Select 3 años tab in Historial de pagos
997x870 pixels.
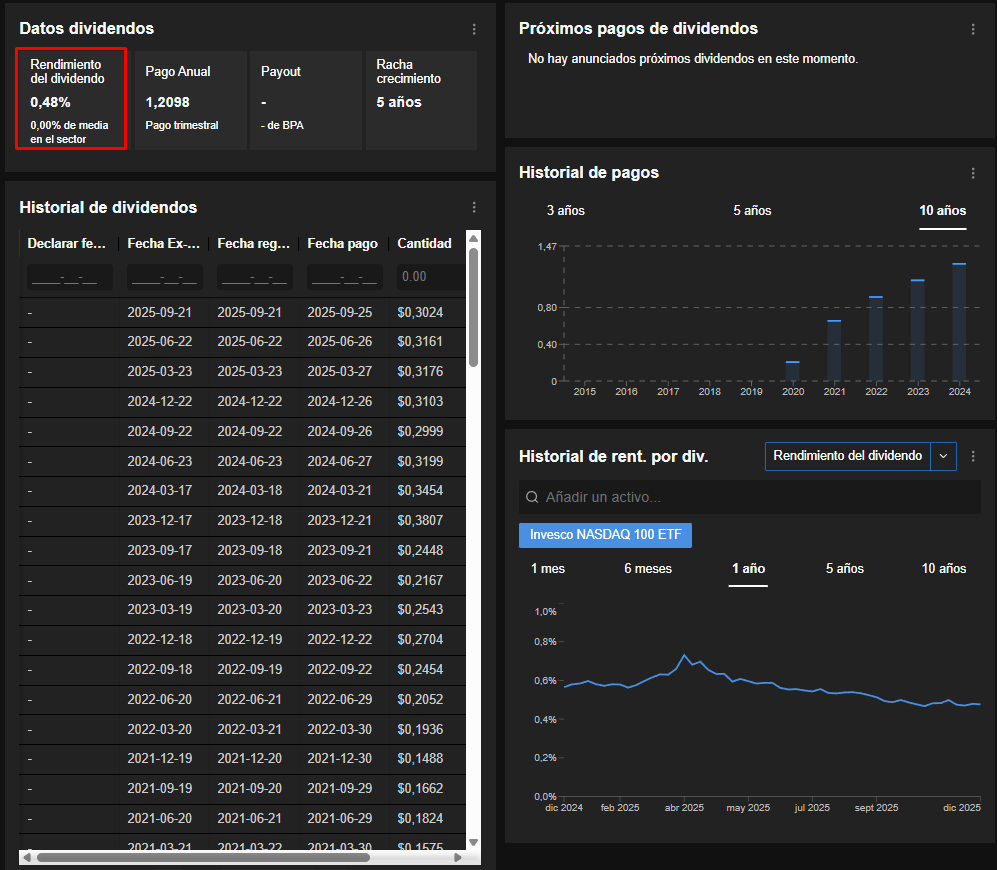(x=566, y=211)
